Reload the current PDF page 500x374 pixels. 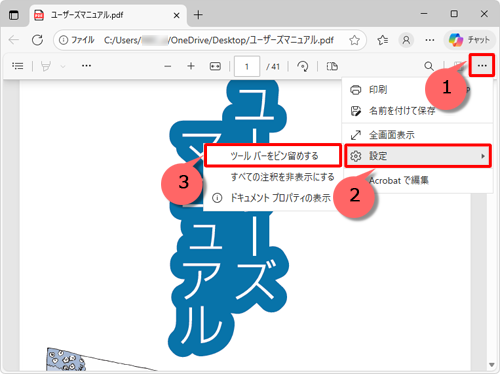(37, 40)
